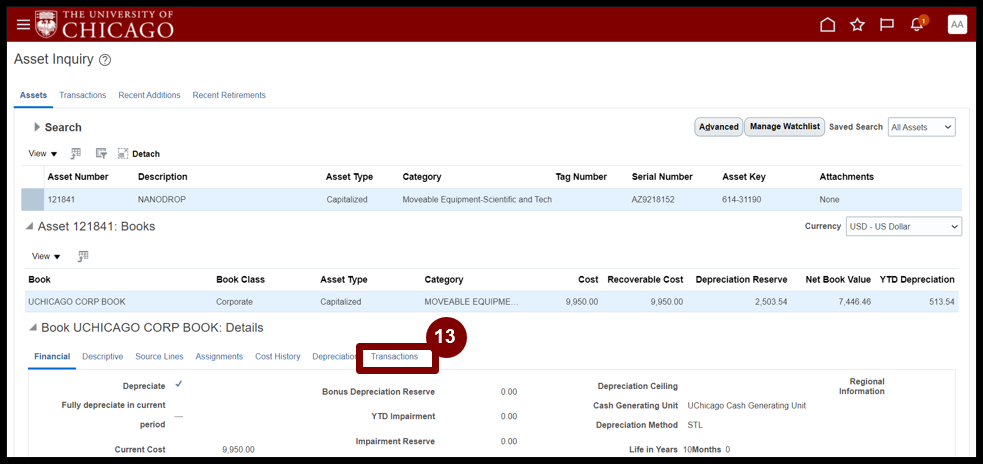This screenshot has height=464, width=983.
Task: Click asset number 121841 cell
Action: tap(60, 199)
